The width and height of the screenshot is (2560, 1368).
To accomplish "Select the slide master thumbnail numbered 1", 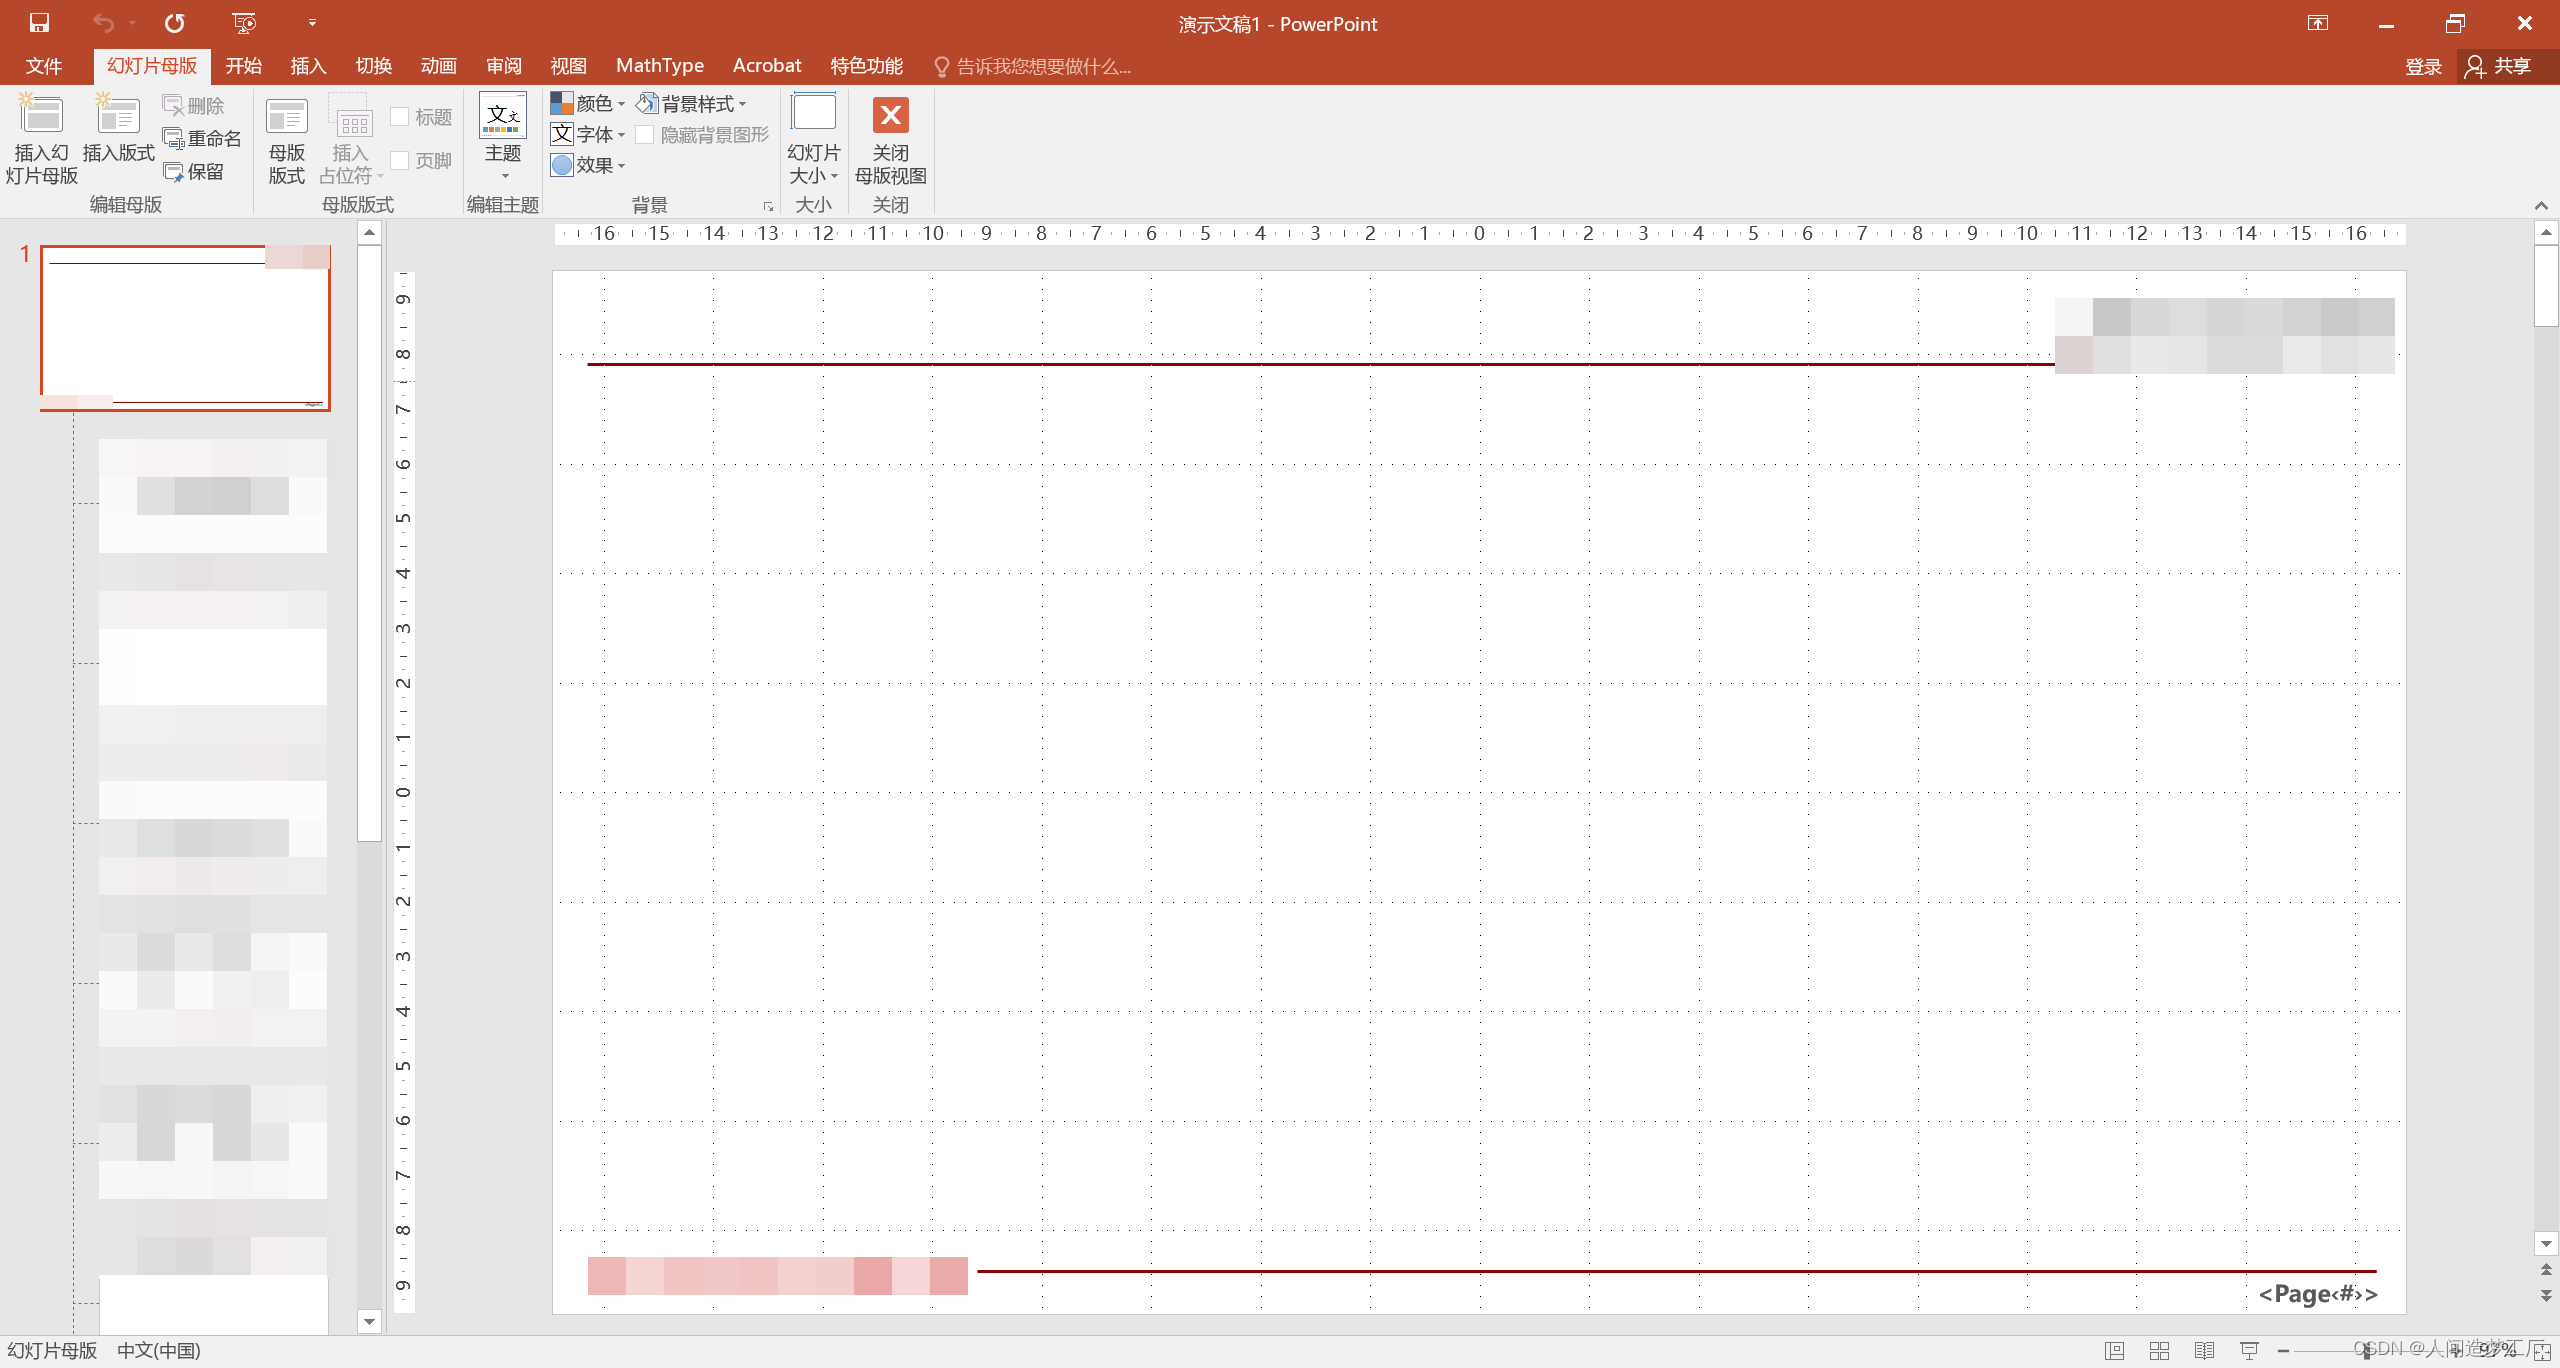I will click(185, 327).
